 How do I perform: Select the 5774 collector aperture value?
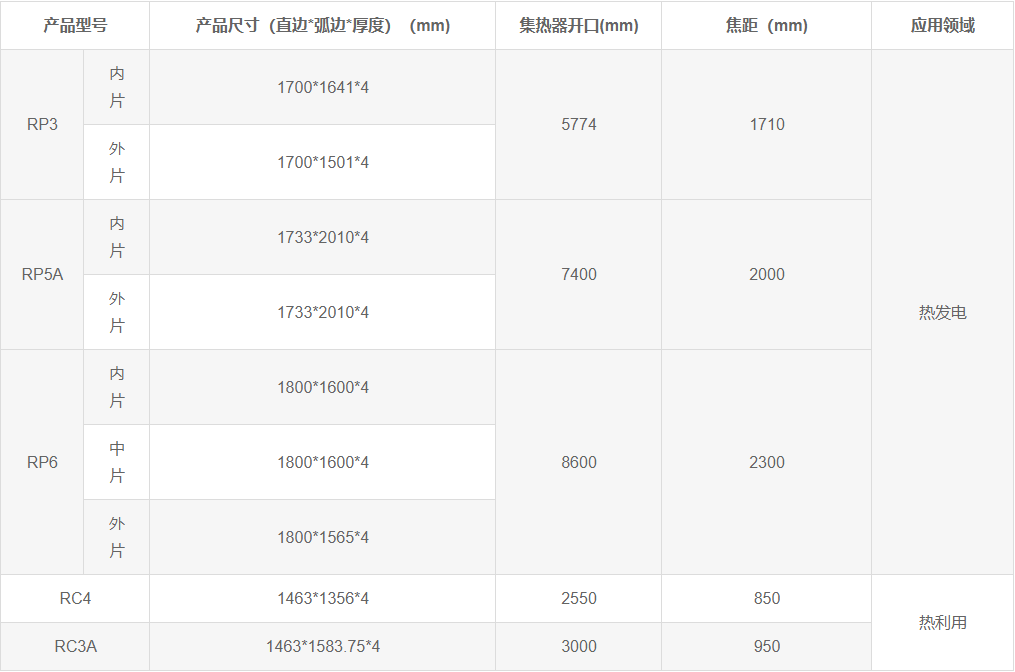tap(578, 125)
